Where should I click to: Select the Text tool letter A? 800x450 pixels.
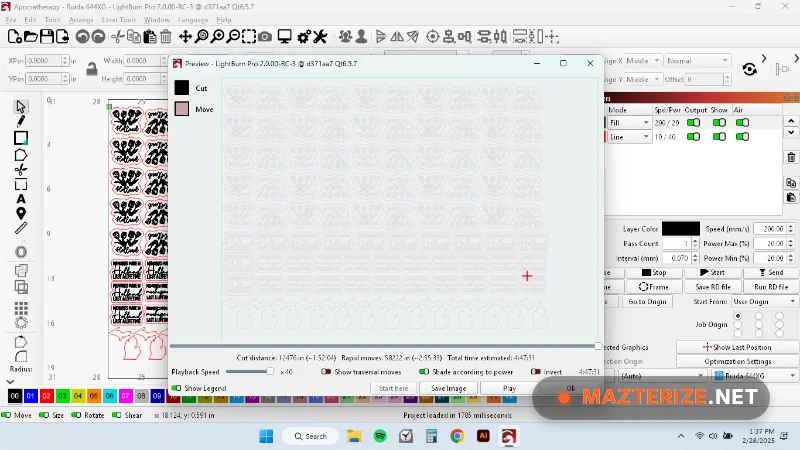point(21,199)
